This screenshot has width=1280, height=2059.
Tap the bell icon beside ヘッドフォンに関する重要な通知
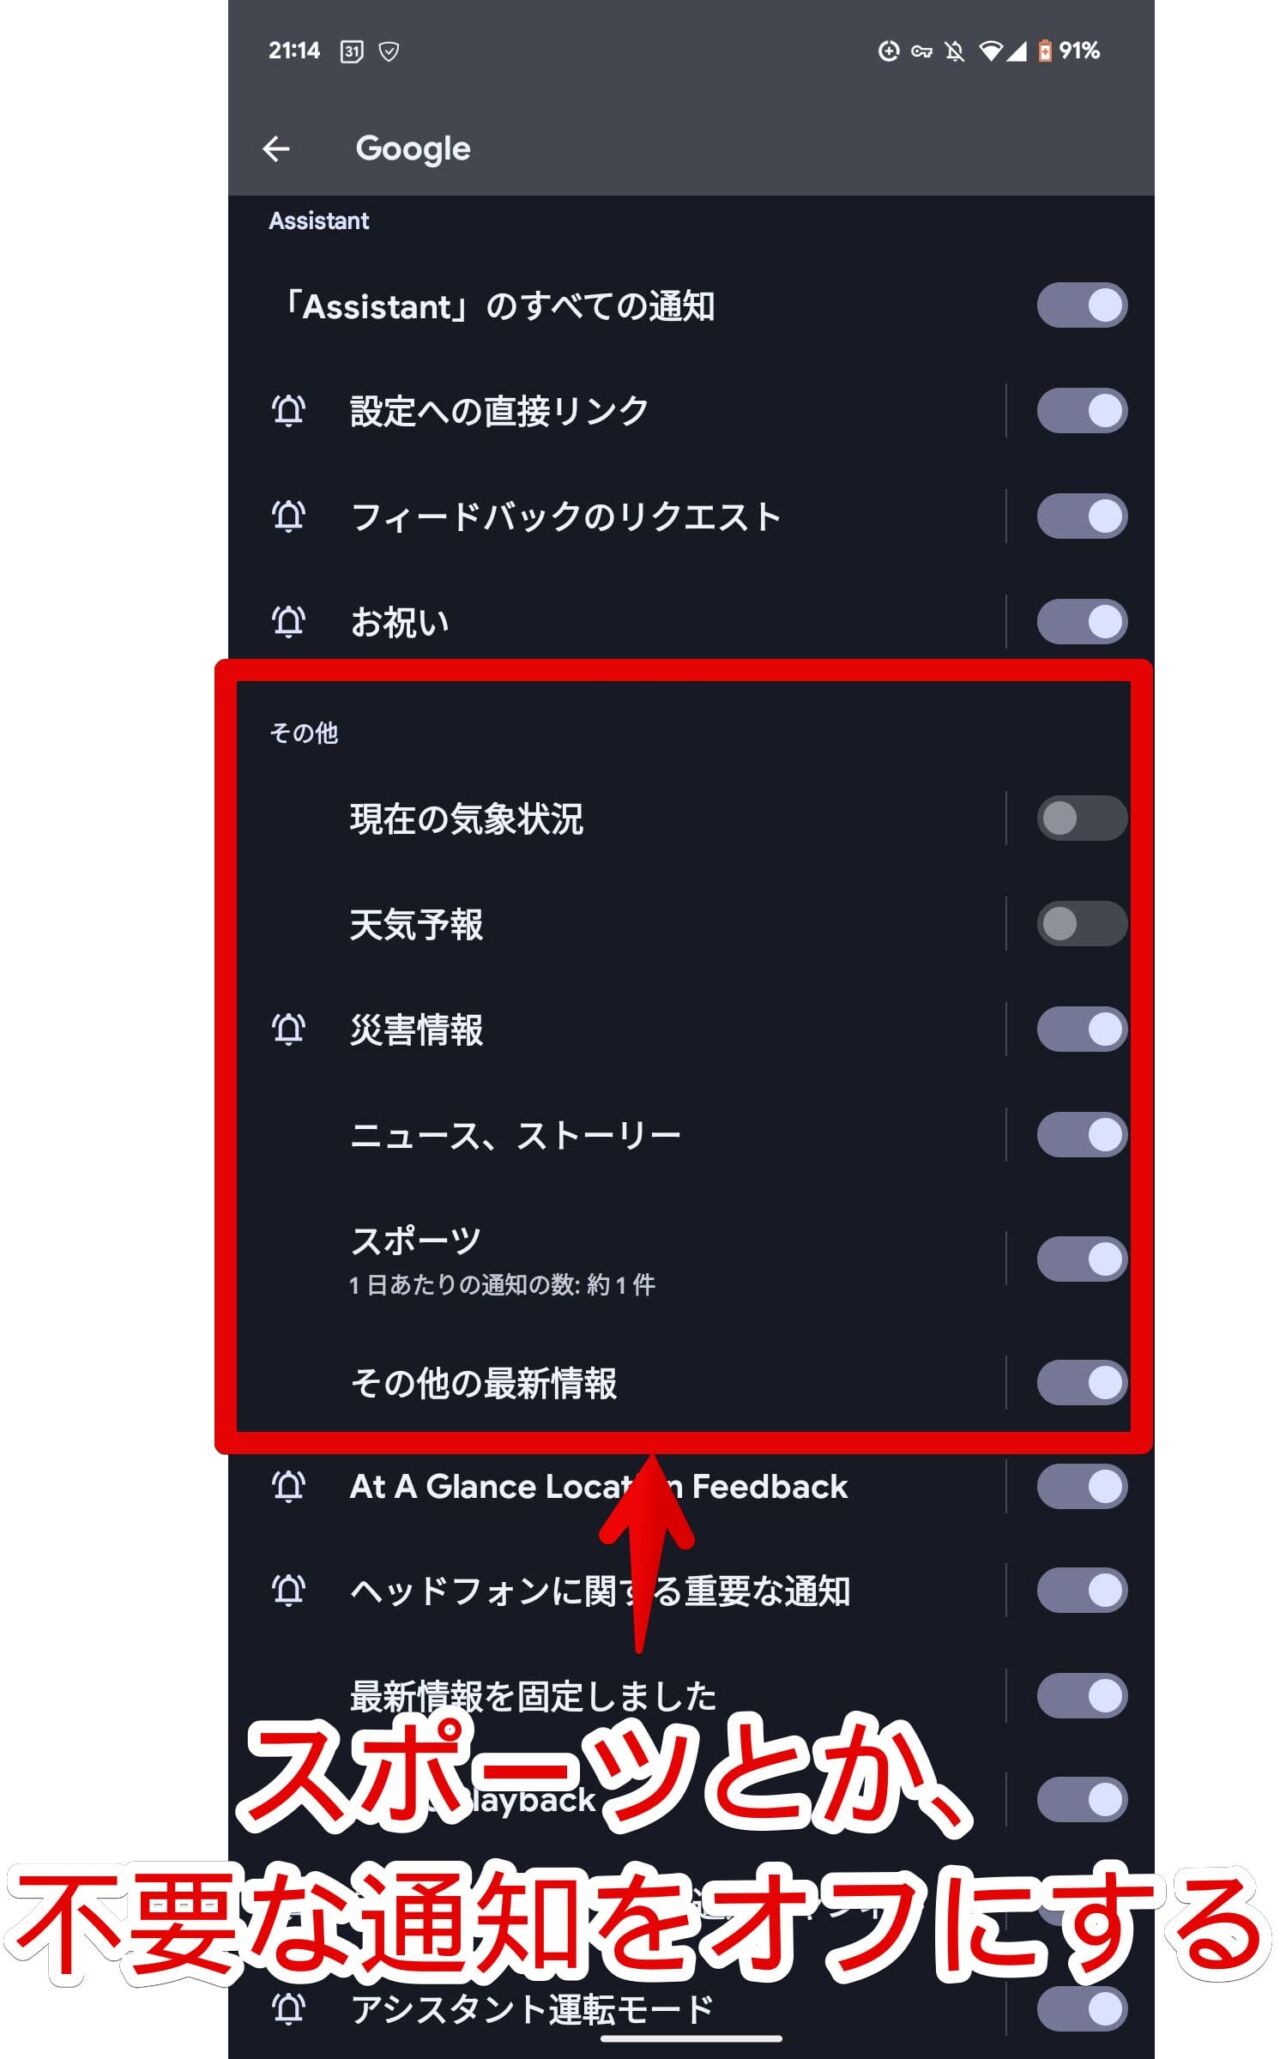[x=288, y=1590]
